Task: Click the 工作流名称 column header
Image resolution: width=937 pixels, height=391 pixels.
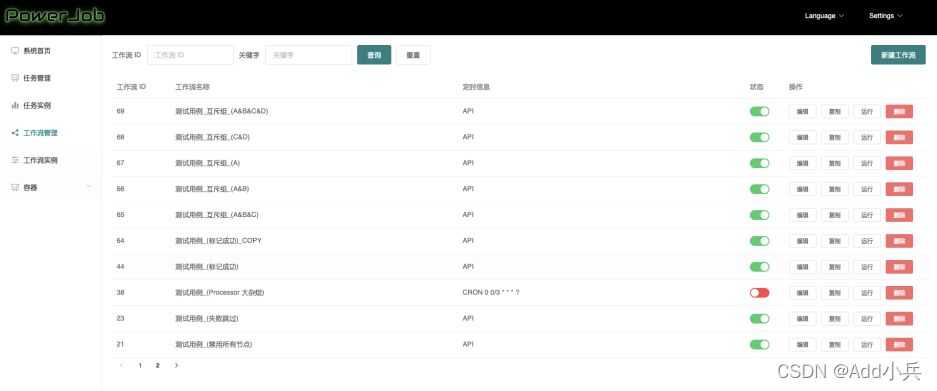Action: [x=192, y=87]
